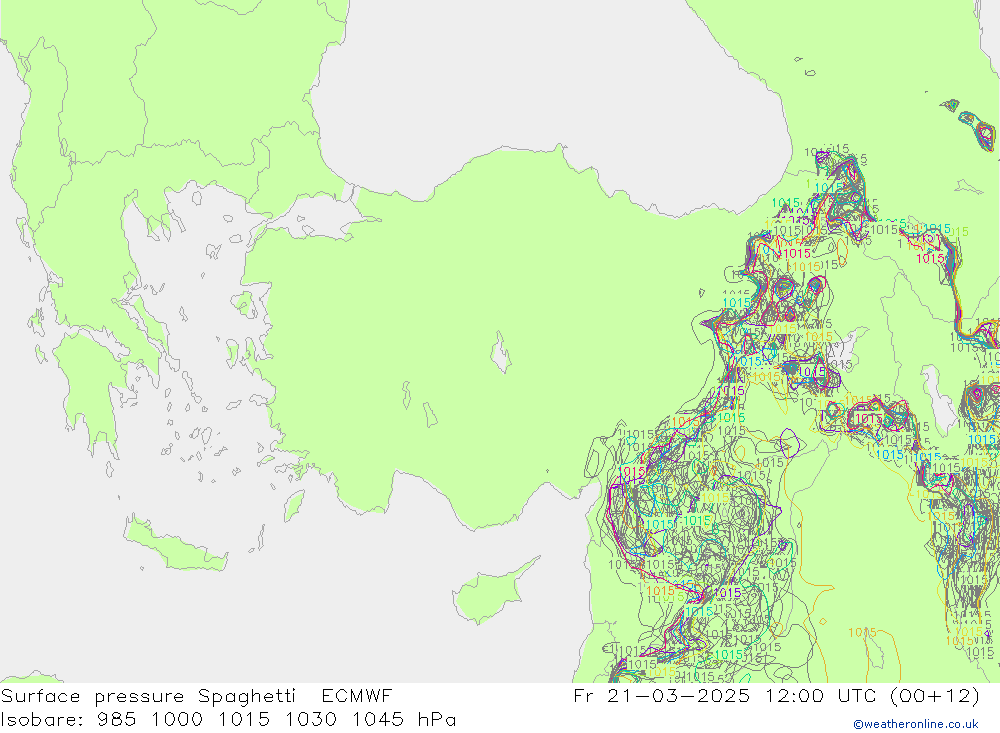Click the island of Cyprus on the map
The image size is (1000, 733).
[491, 593]
